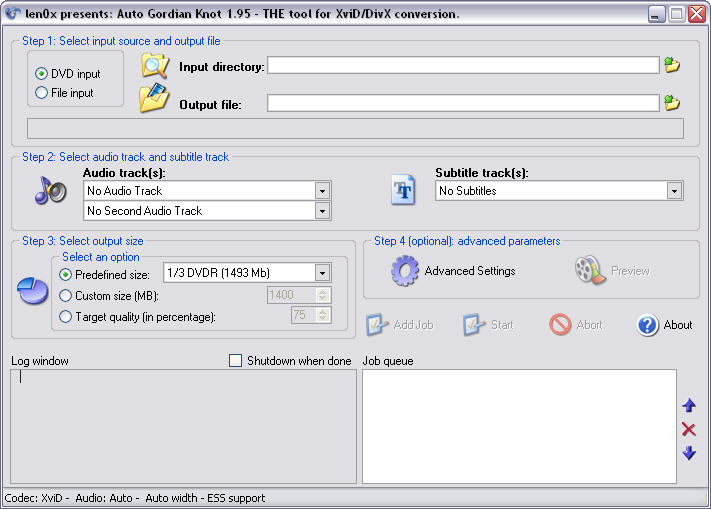Click the Input directory text field

pos(463,65)
